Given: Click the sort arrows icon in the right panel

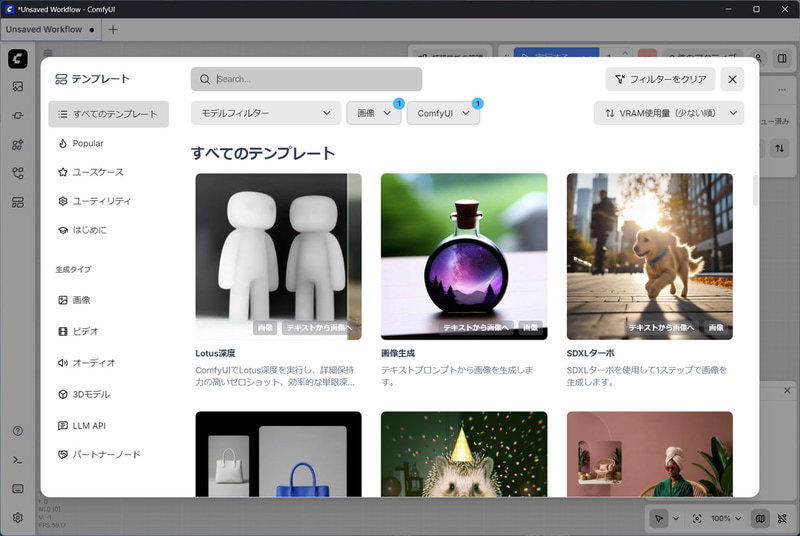Looking at the screenshot, I should pos(780,148).
